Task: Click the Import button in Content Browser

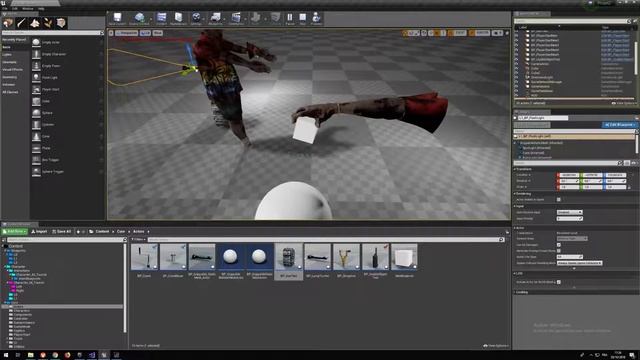Action: [x=40, y=231]
